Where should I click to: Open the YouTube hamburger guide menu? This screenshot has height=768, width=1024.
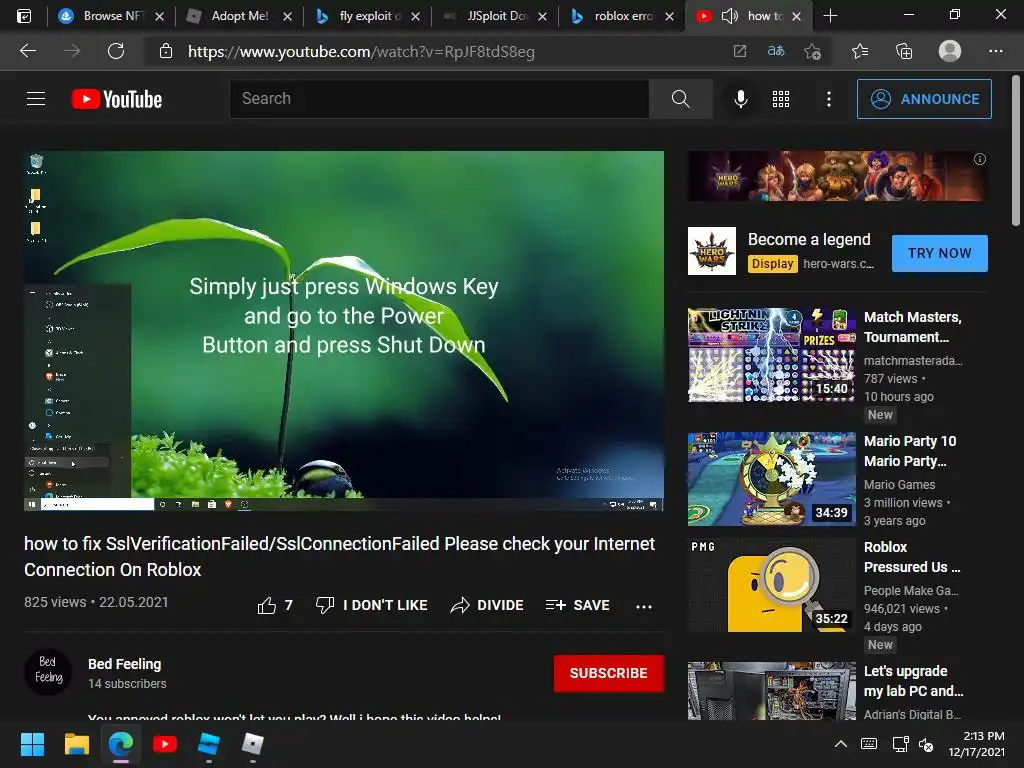coord(36,99)
